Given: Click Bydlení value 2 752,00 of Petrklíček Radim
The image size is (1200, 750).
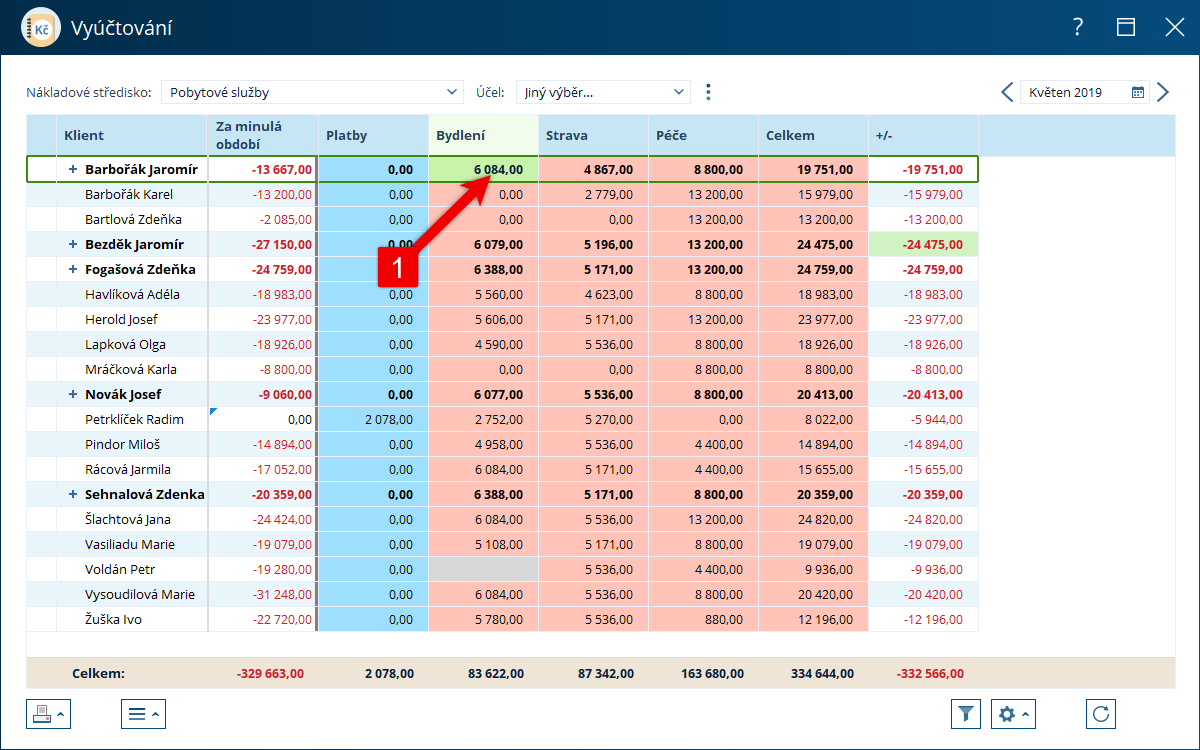Looking at the screenshot, I should pyautogui.click(x=484, y=420).
